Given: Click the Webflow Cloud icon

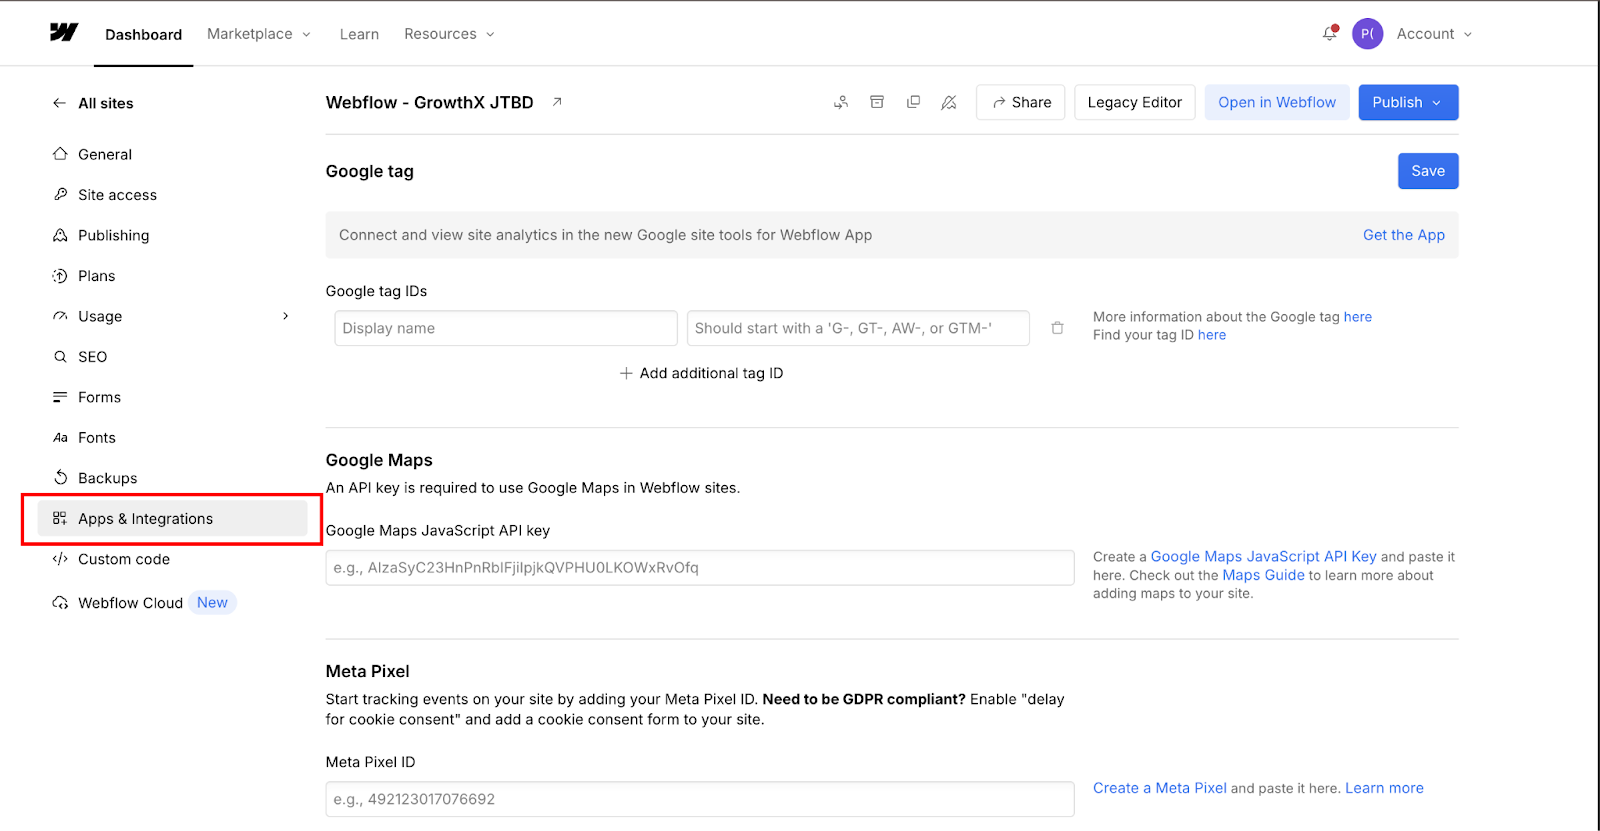Looking at the screenshot, I should tap(60, 603).
